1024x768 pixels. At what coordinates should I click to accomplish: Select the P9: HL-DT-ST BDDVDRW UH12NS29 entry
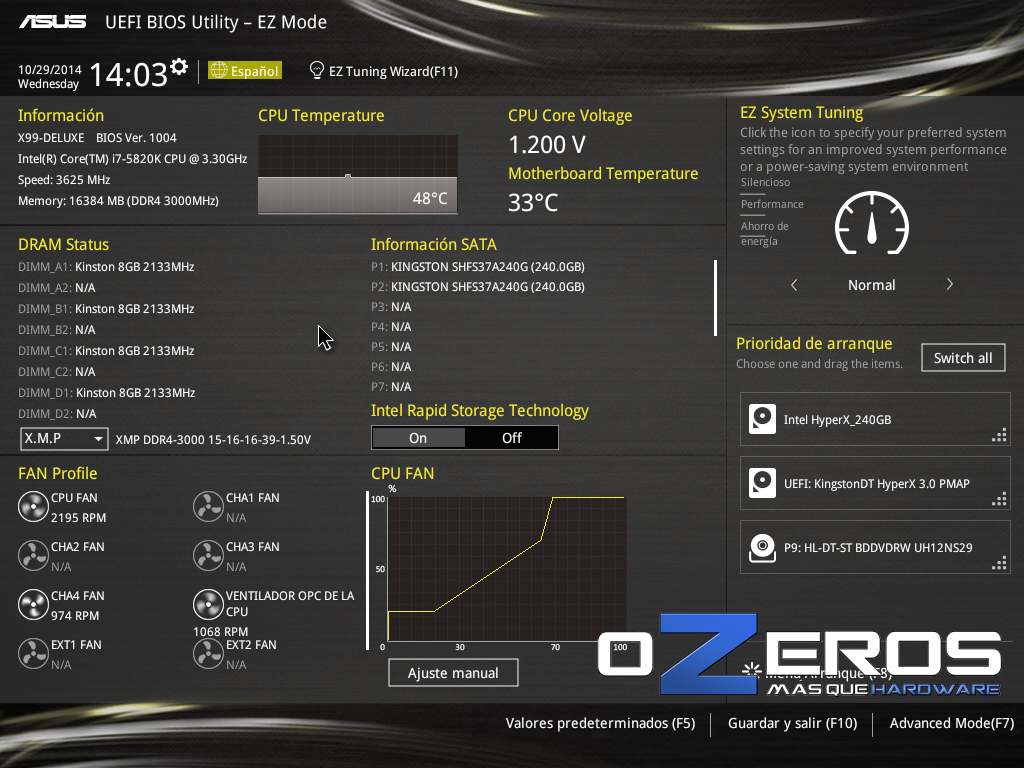click(875, 547)
